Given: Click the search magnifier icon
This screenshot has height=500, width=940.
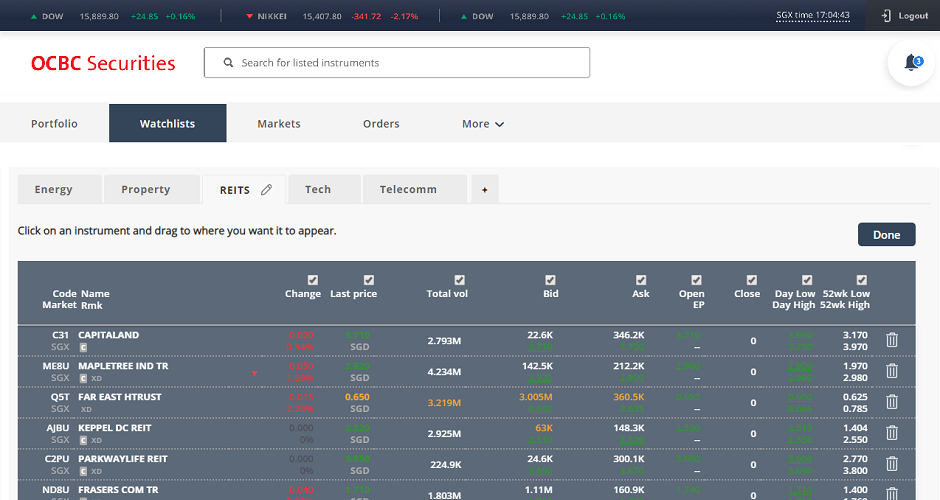Looking at the screenshot, I should click(228, 62).
